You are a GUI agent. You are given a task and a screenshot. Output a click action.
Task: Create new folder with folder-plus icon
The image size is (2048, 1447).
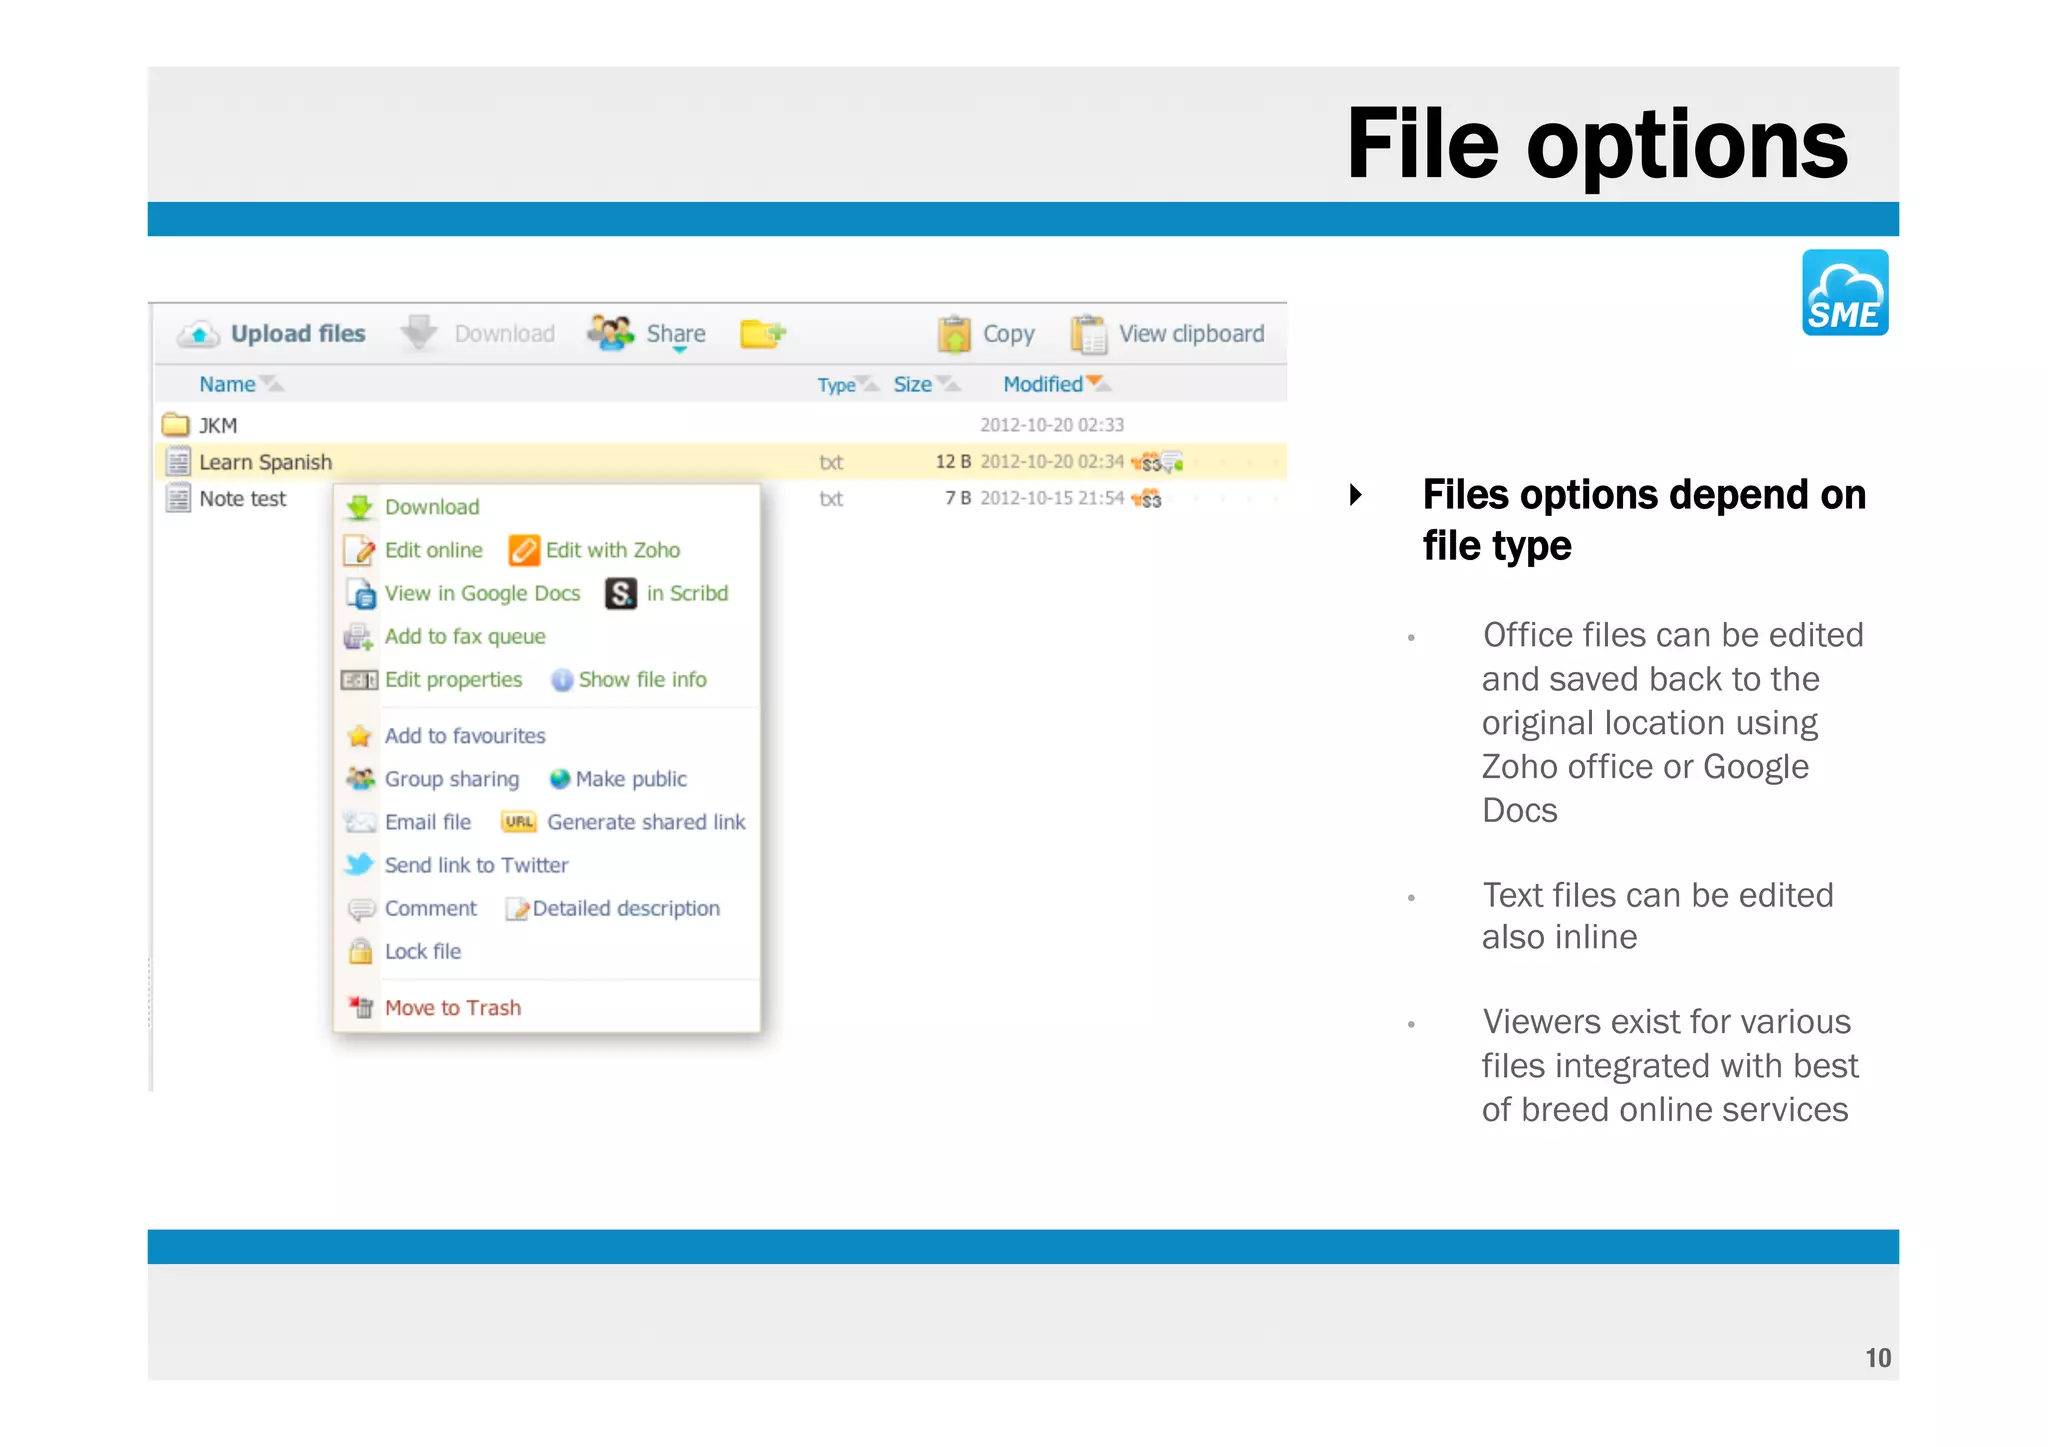[x=763, y=333]
